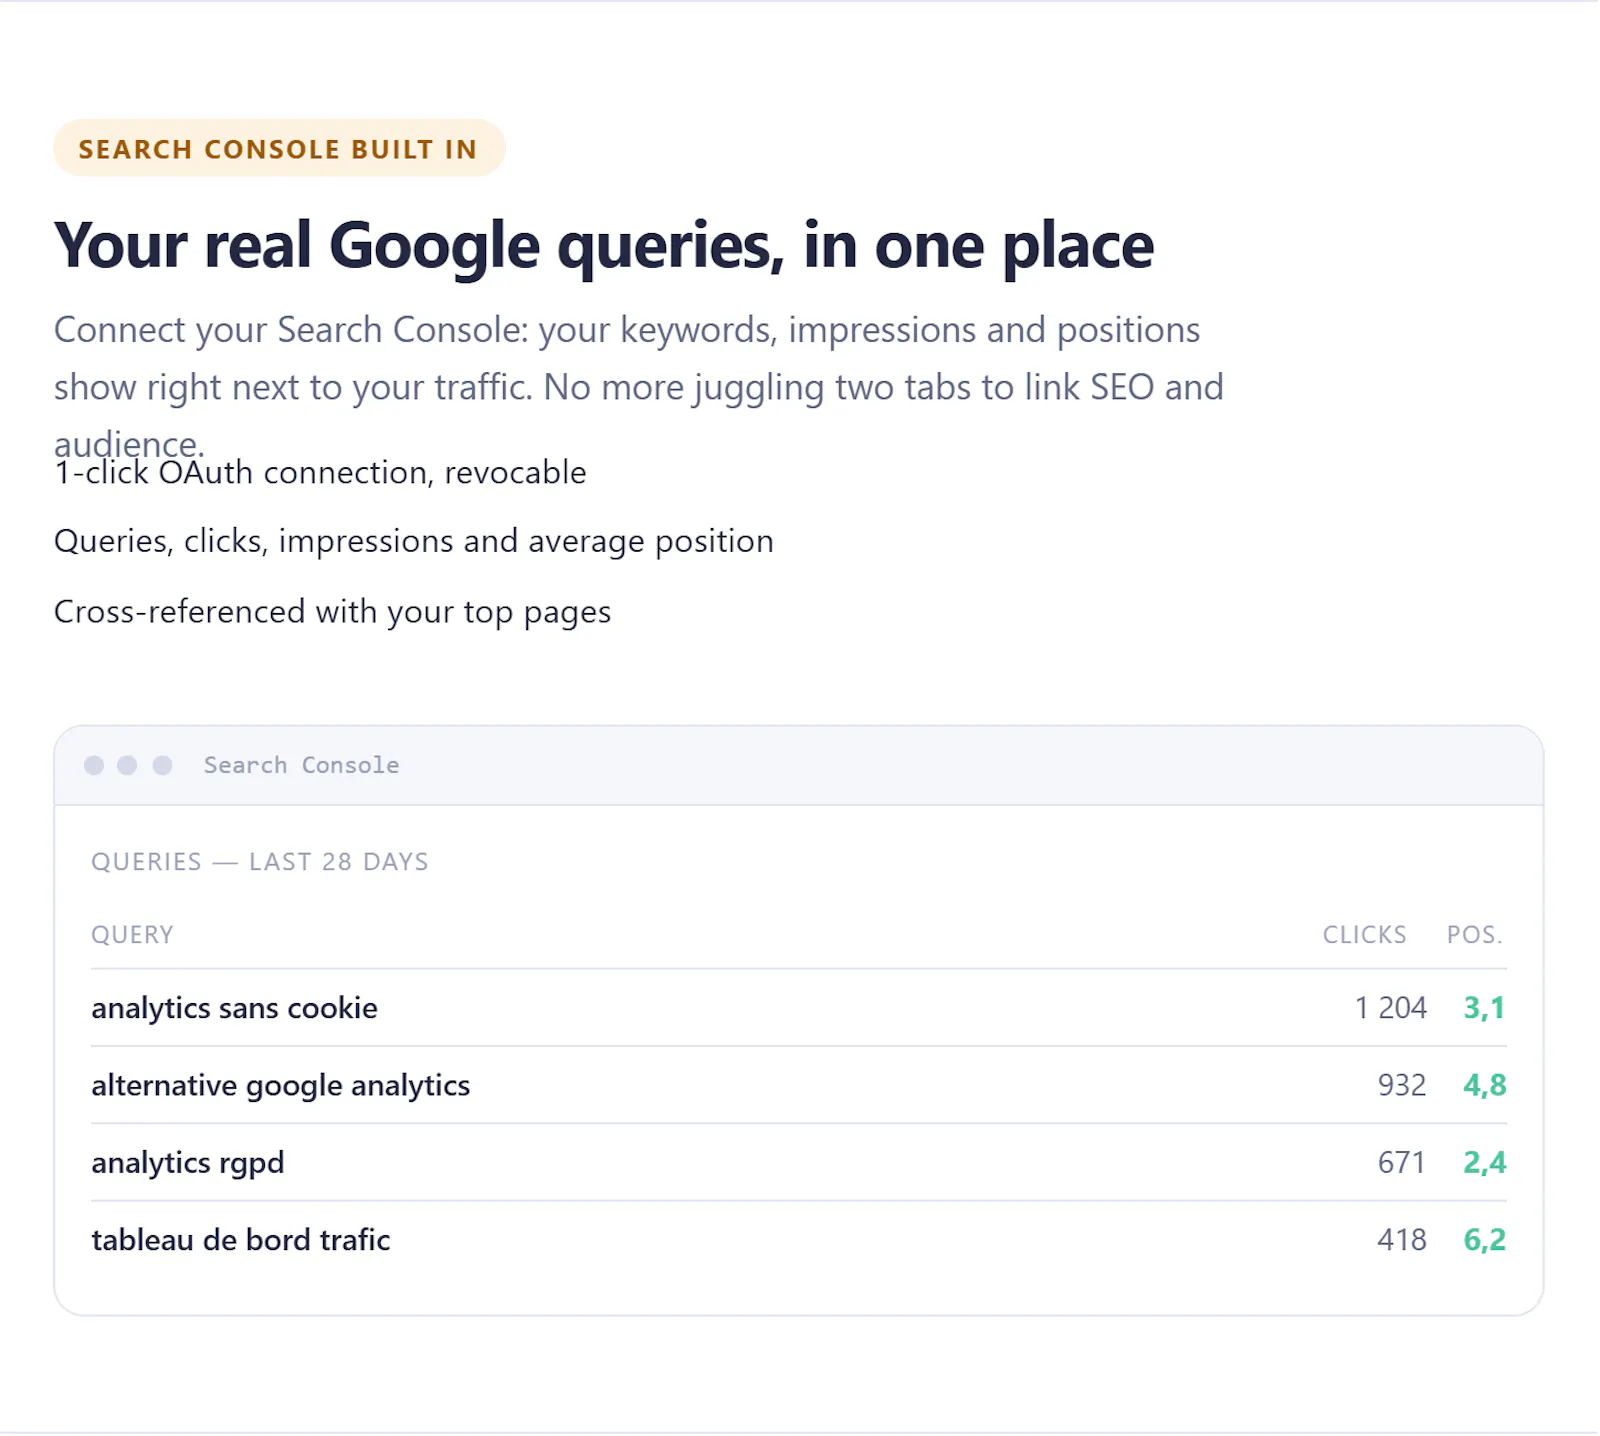Click position value 2,4

(1484, 1162)
